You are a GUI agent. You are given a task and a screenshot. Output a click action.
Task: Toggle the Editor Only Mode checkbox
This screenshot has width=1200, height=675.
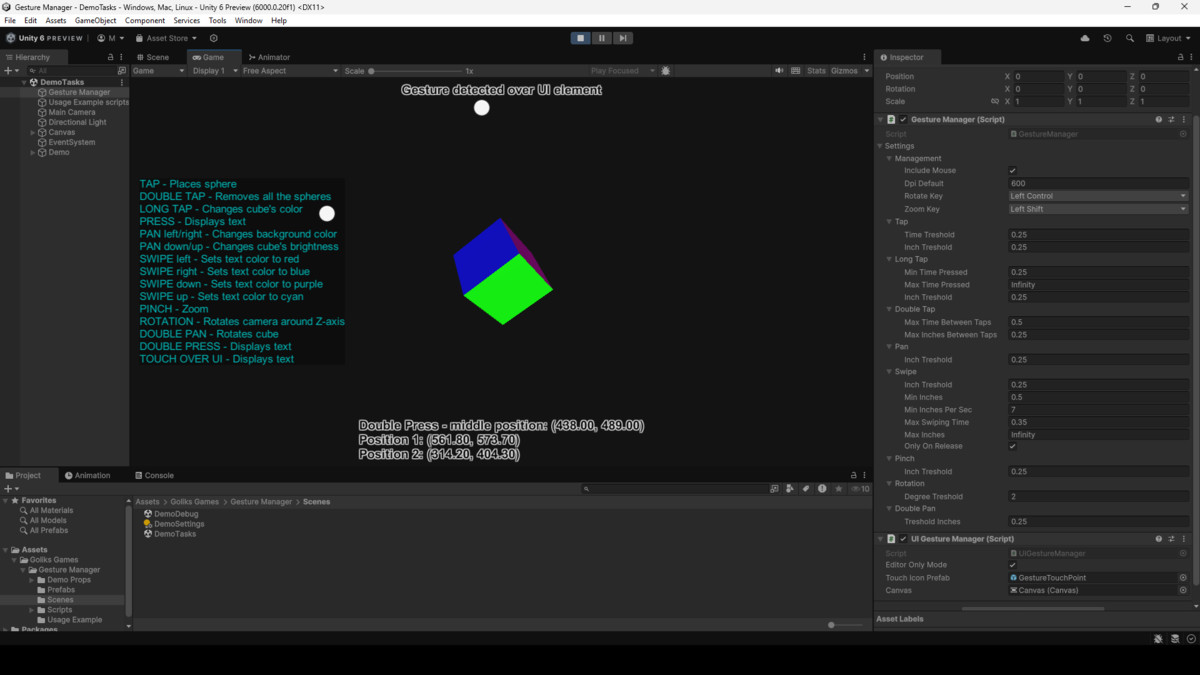tap(1013, 565)
